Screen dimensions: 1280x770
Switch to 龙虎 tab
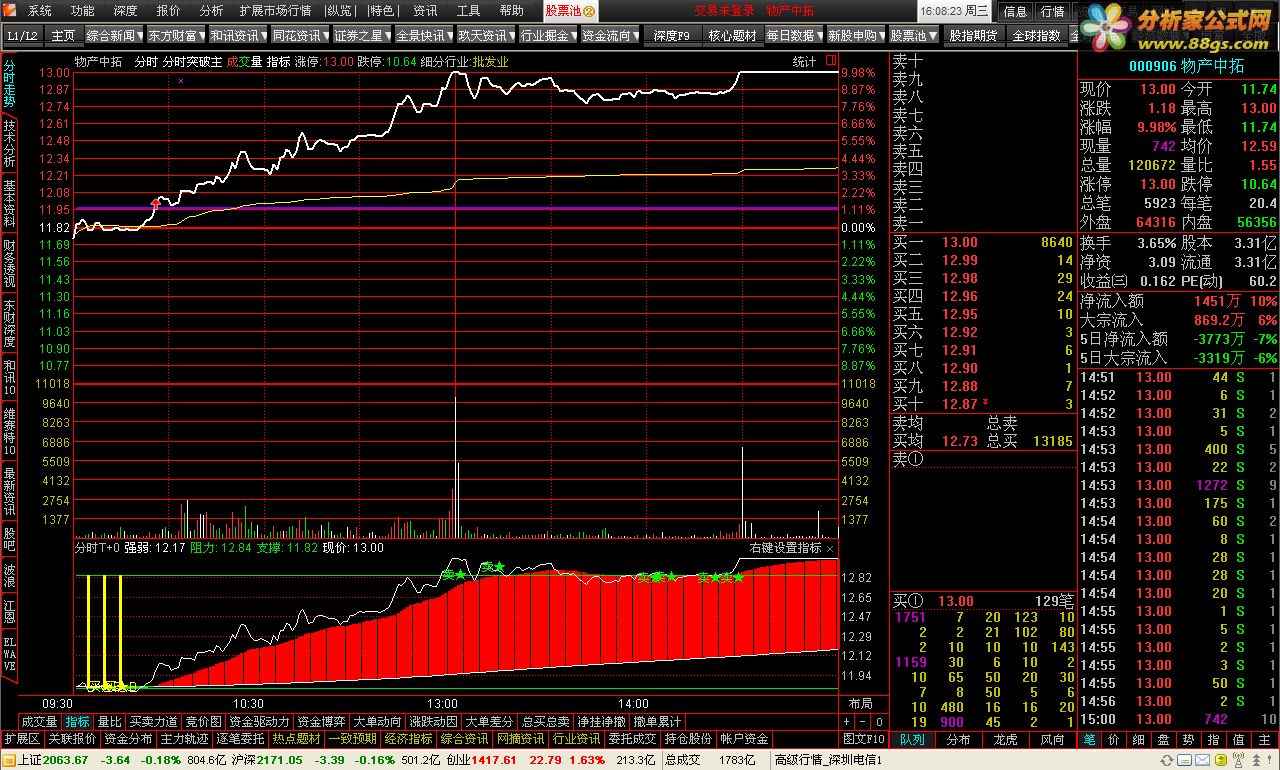click(x=1005, y=740)
